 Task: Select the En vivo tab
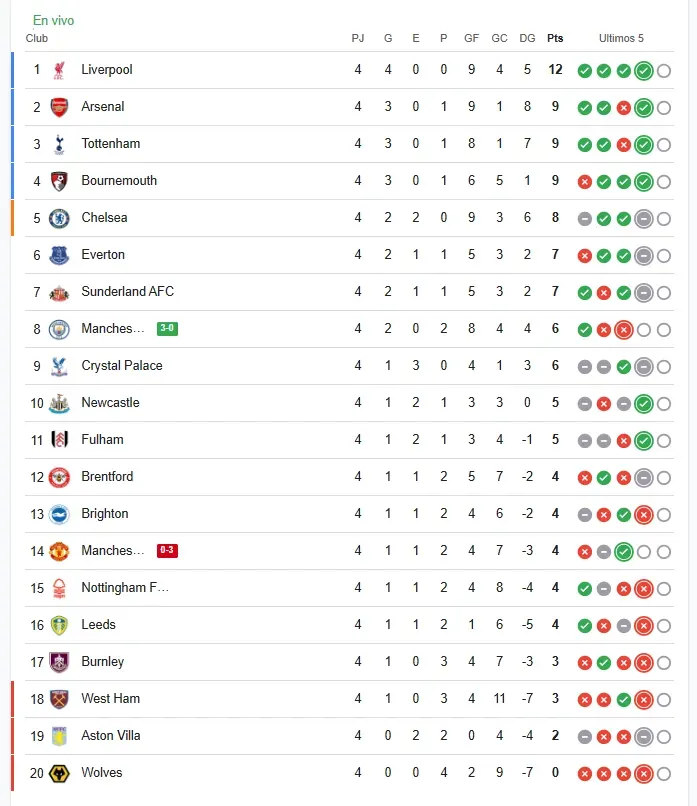click(53, 21)
